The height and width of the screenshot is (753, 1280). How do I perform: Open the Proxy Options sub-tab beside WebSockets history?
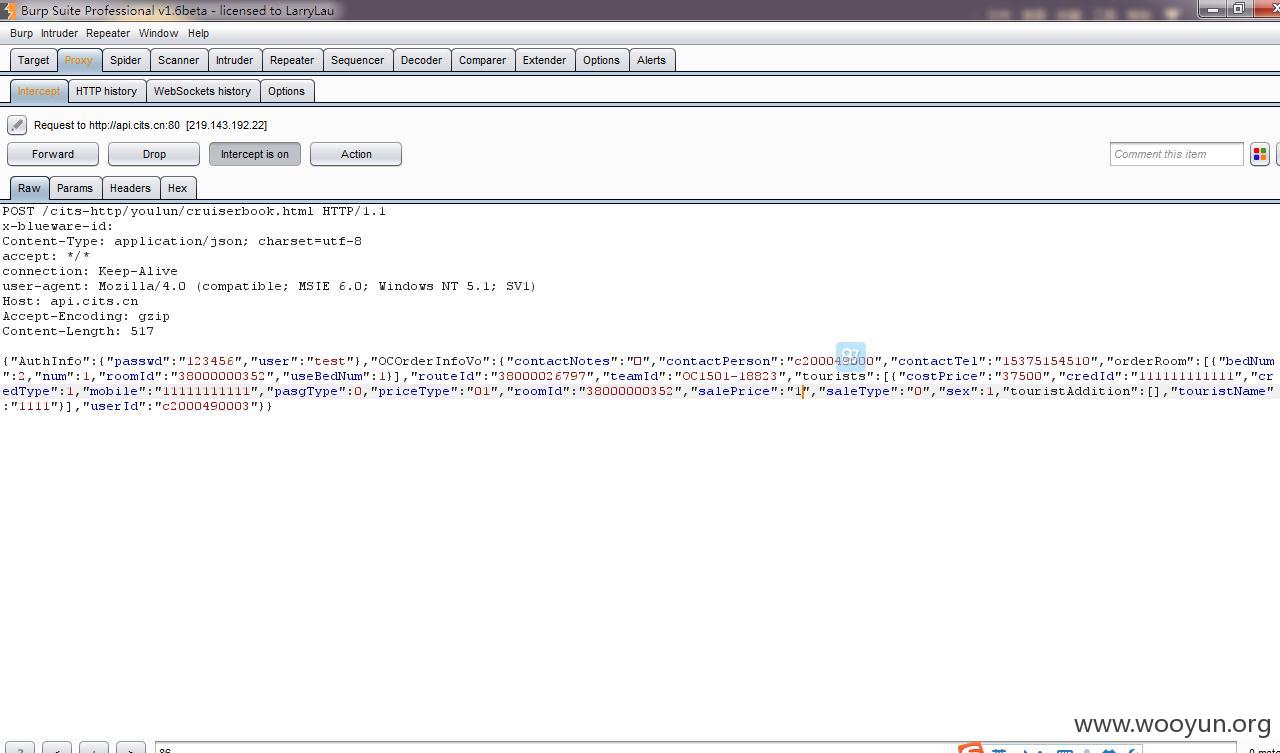pyautogui.click(x=286, y=91)
